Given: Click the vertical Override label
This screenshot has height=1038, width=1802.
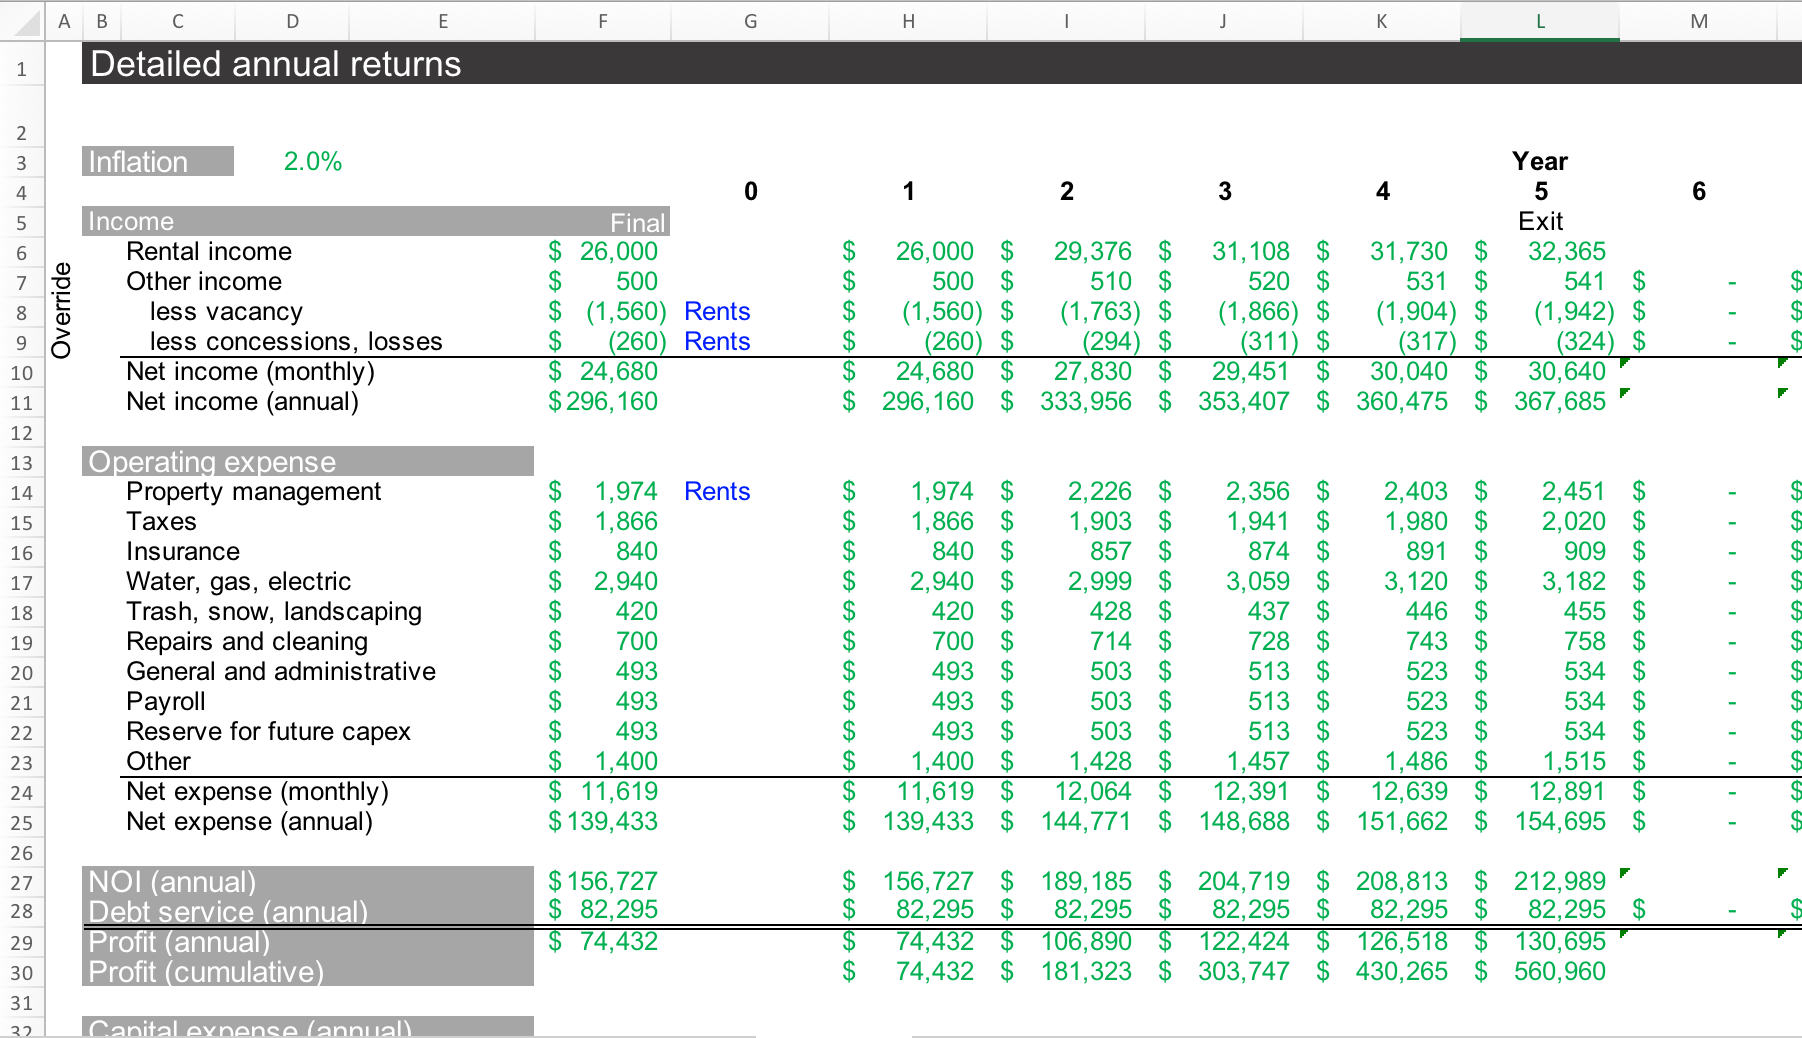Looking at the screenshot, I should pyautogui.click(x=62, y=310).
